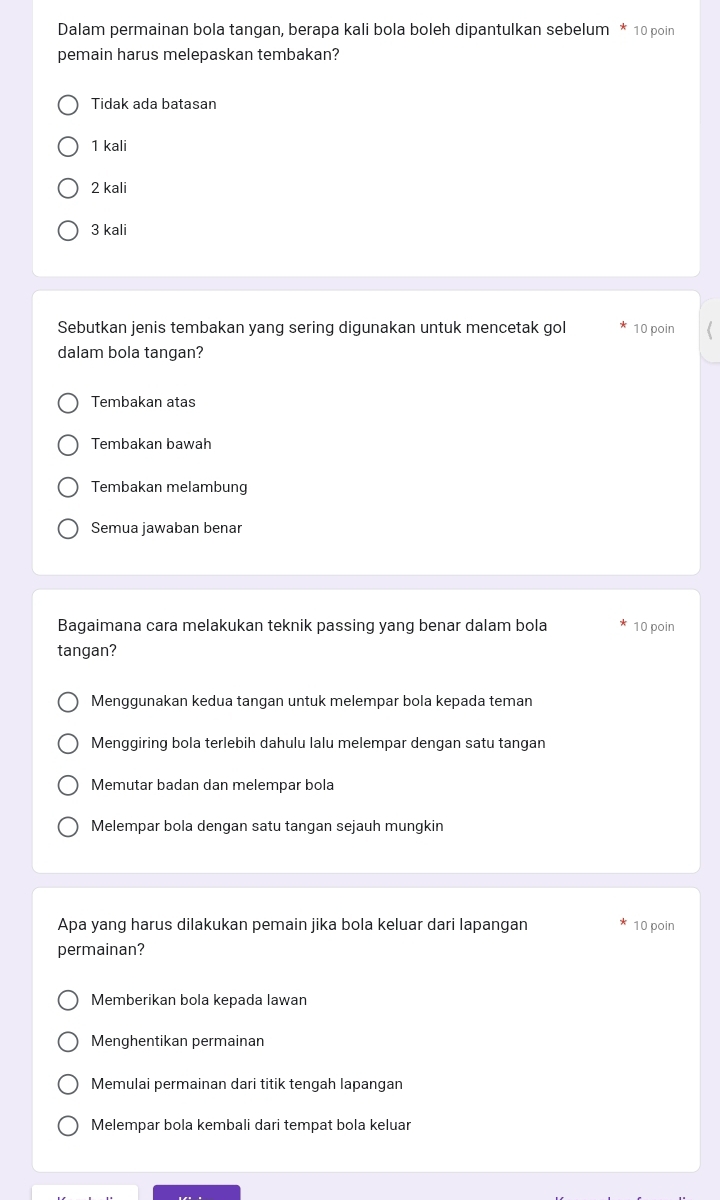
Task: Pick "Memutar badan dan melempar bola"
Action: coord(68,786)
